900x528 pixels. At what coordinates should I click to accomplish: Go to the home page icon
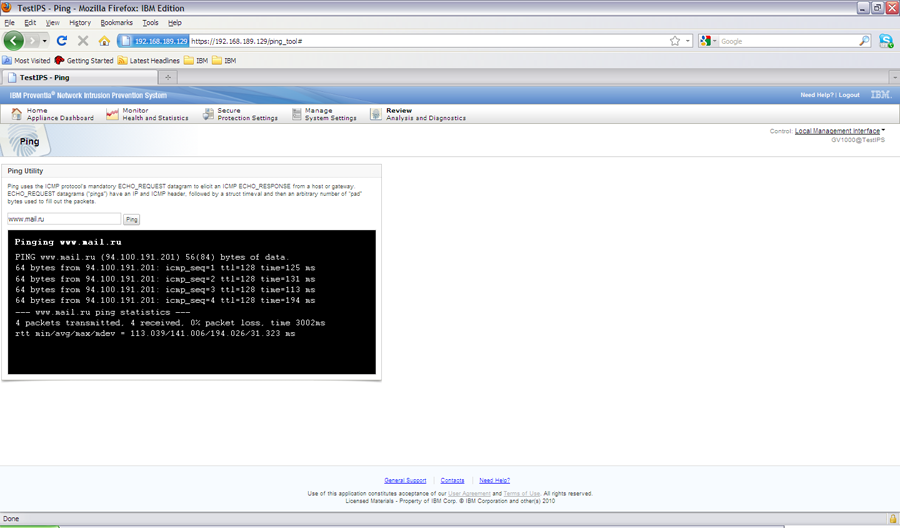click(x=104, y=41)
